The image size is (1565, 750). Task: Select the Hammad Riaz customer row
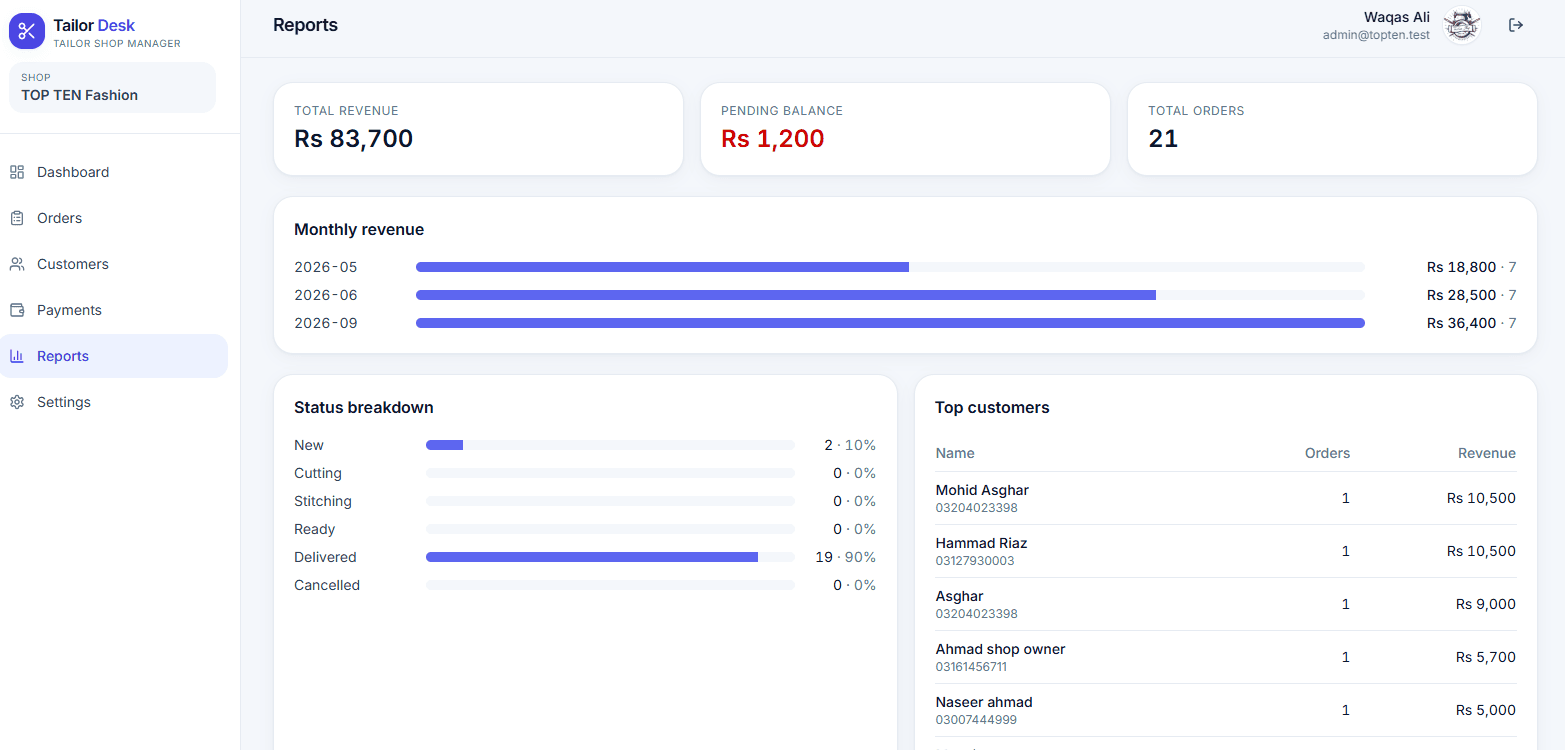tap(1225, 551)
